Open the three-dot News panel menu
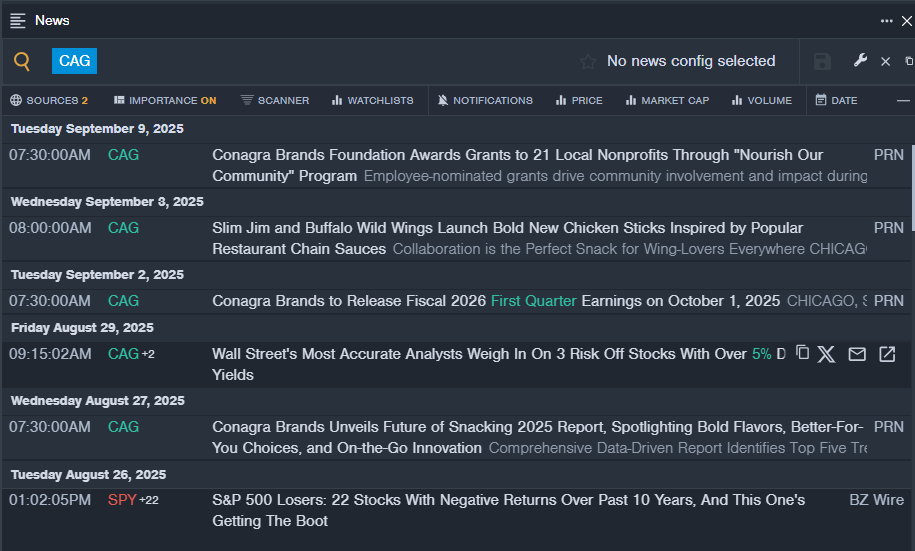The height and width of the screenshot is (551, 915). (886, 21)
